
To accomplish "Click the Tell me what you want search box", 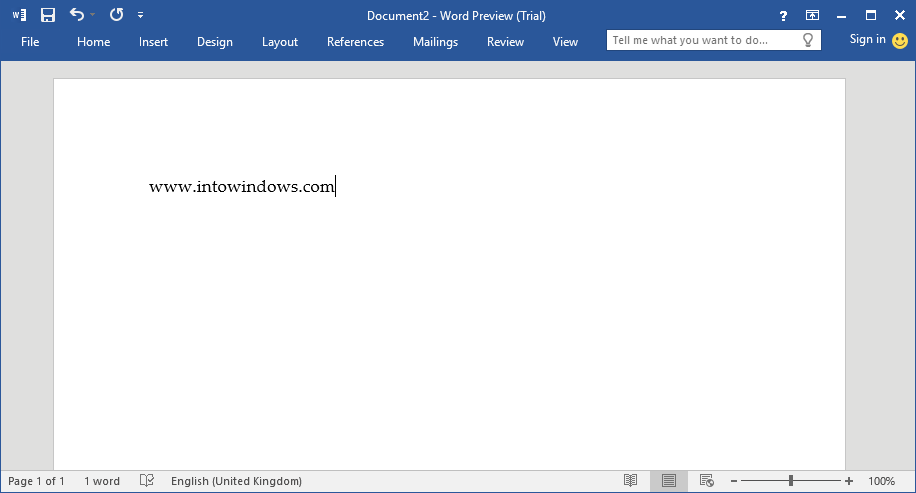I will pyautogui.click(x=713, y=40).
